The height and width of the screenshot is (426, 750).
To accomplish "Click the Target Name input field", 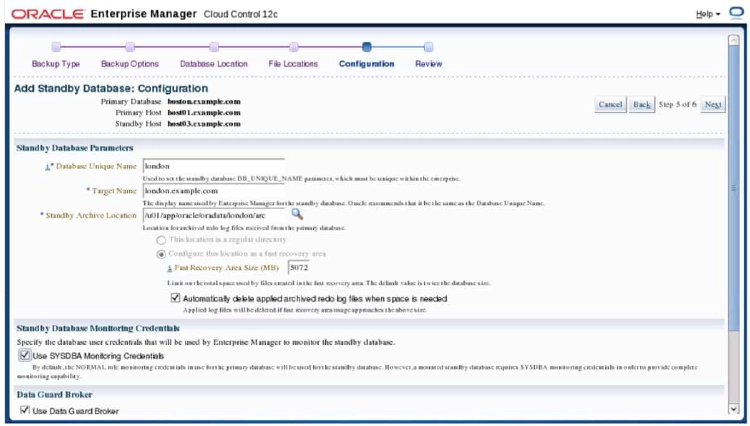I will tap(214, 191).
